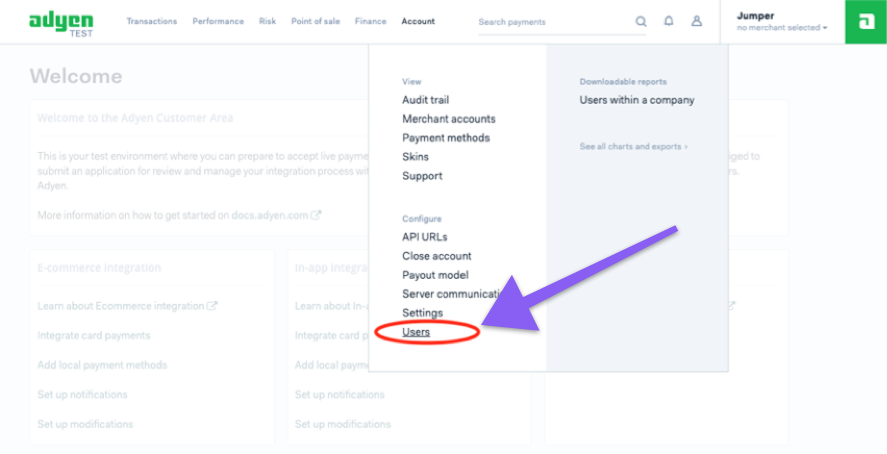Open Users under Configure

click(x=416, y=332)
